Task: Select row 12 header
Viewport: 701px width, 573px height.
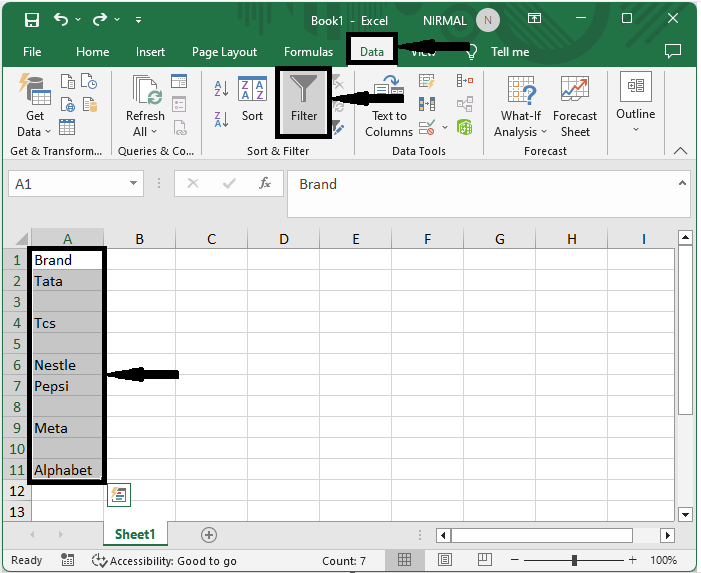Action: (x=17, y=491)
